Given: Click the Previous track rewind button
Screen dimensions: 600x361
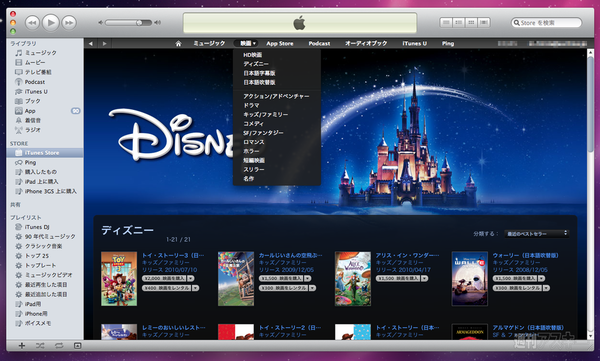Looking at the screenshot, I should click(32, 23).
